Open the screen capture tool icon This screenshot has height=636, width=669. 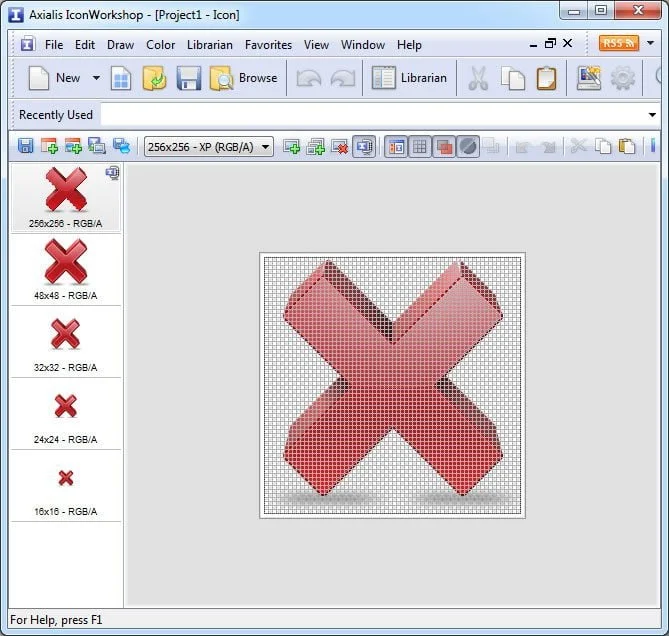click(x=589, y=78)
